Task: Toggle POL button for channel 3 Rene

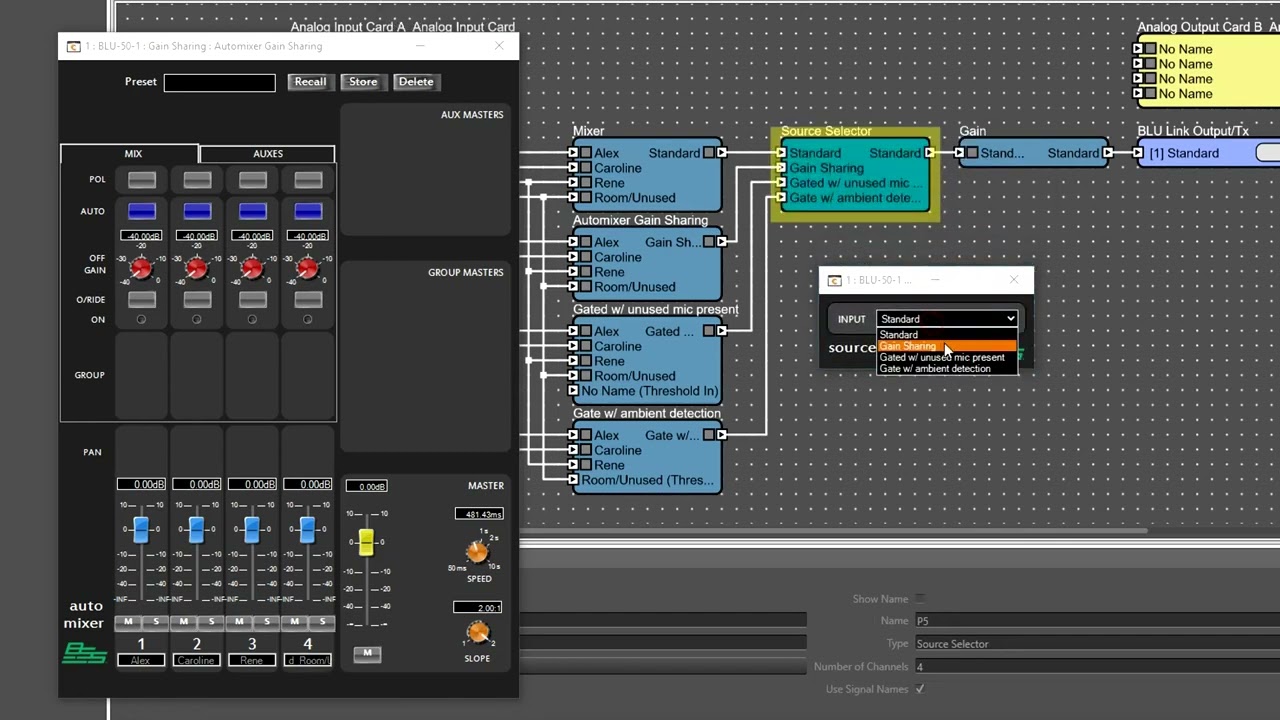Action: tap(253, 180)
